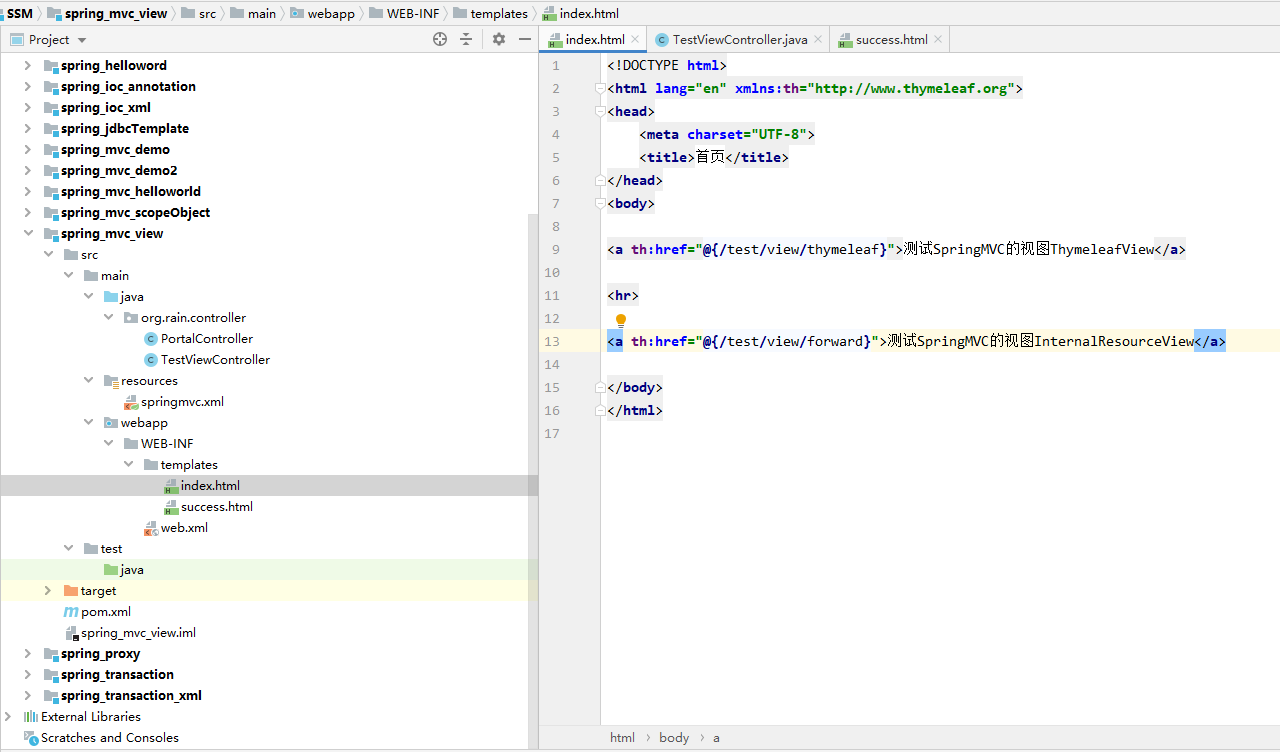Click the /test/view/forward href text
This screenshot has height=752, width=1280.
tap(791, 342)
